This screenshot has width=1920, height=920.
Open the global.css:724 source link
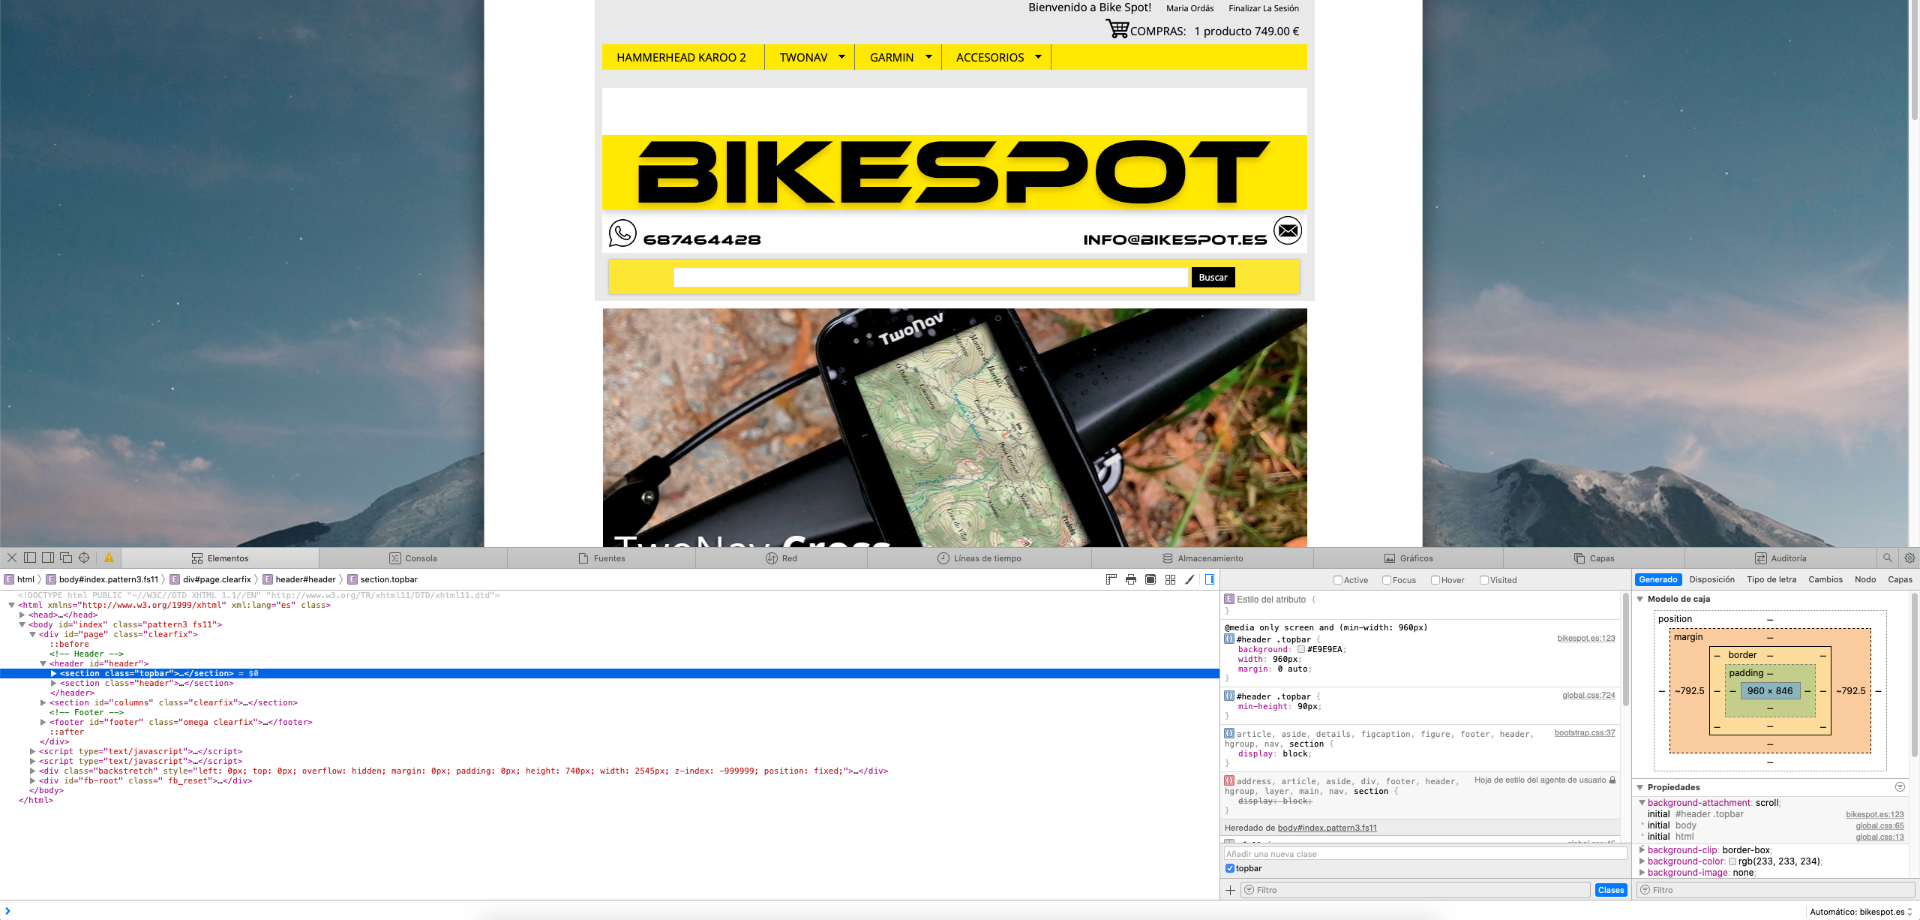[1589, 695]
